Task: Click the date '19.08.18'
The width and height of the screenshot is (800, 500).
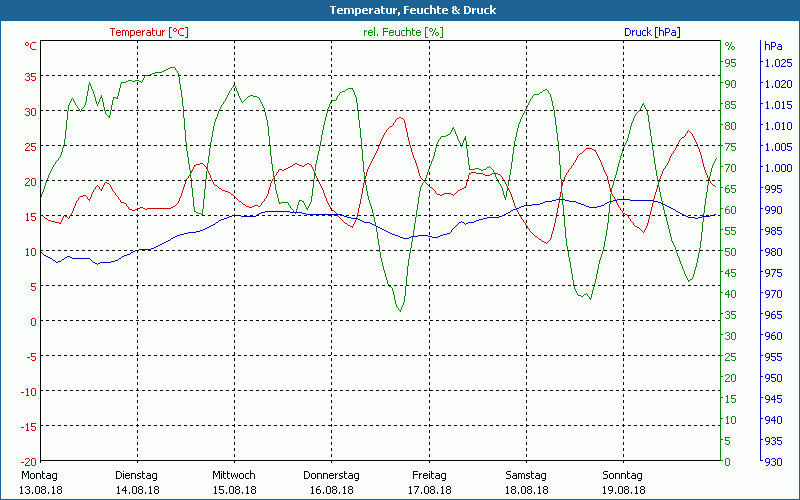Action: [x=623, y=490]
